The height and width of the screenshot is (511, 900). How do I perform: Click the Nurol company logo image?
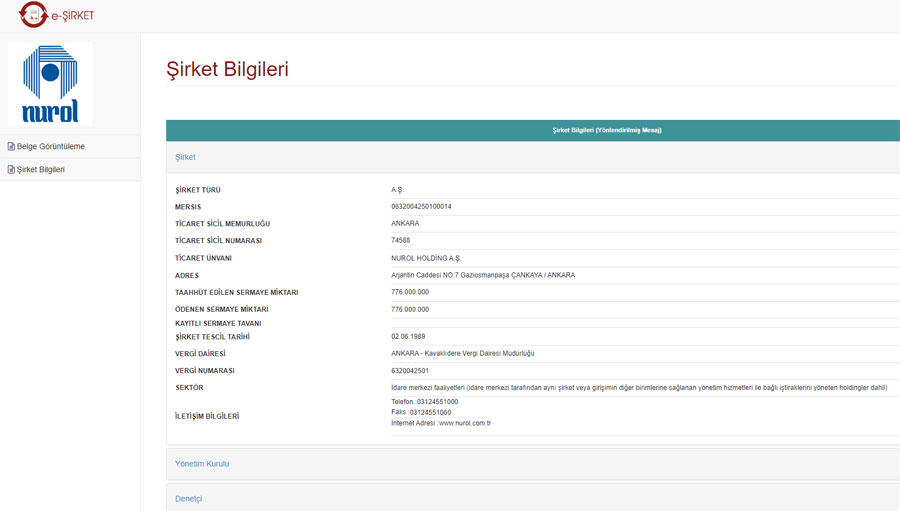(50, 84)
